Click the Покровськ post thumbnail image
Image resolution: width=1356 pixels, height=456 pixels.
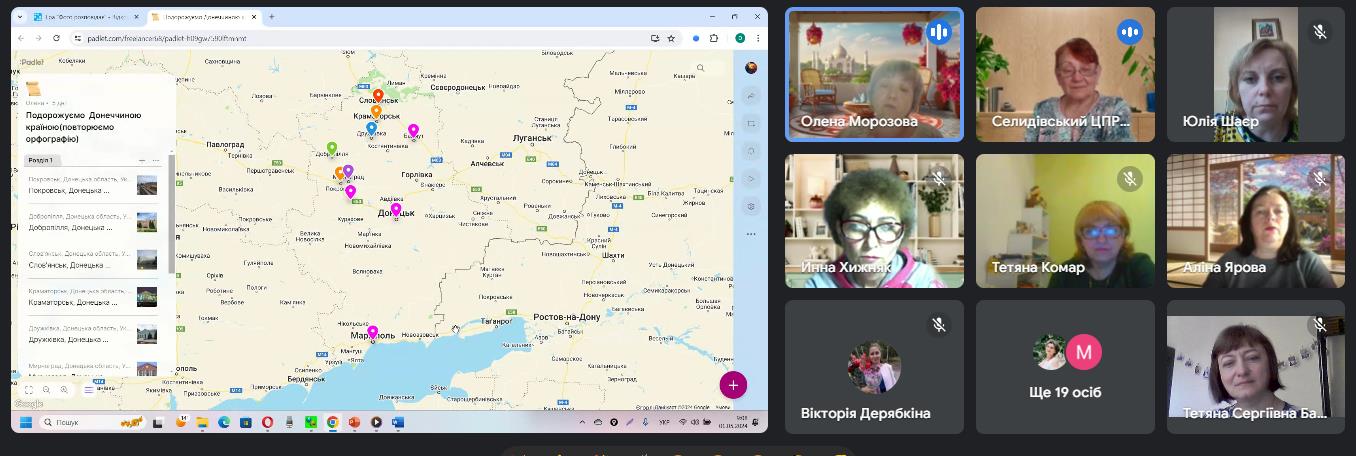(147, 185)
